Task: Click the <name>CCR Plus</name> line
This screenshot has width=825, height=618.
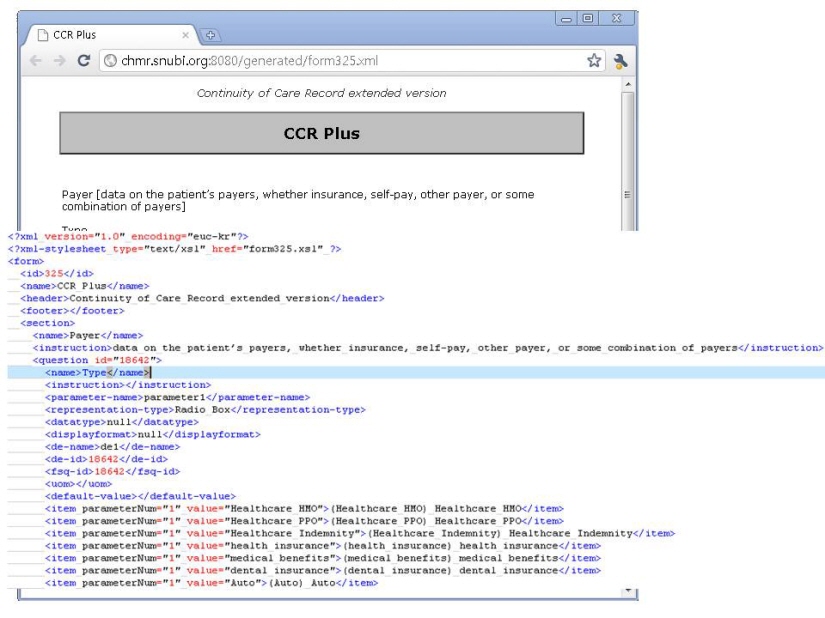Action: point(85,286)
